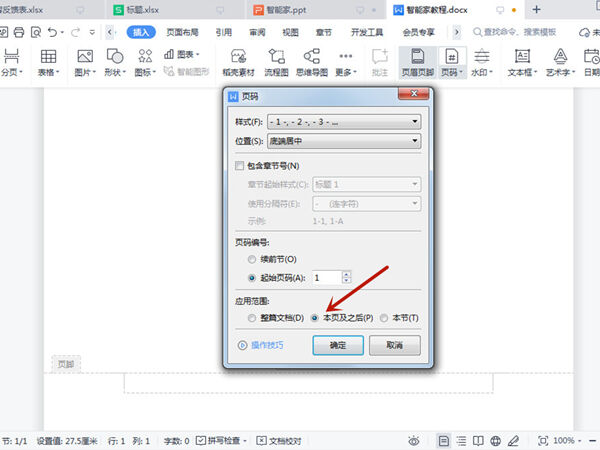
Task: Switch to the 页面布局 ribbon tab
Action: [183, 33]
